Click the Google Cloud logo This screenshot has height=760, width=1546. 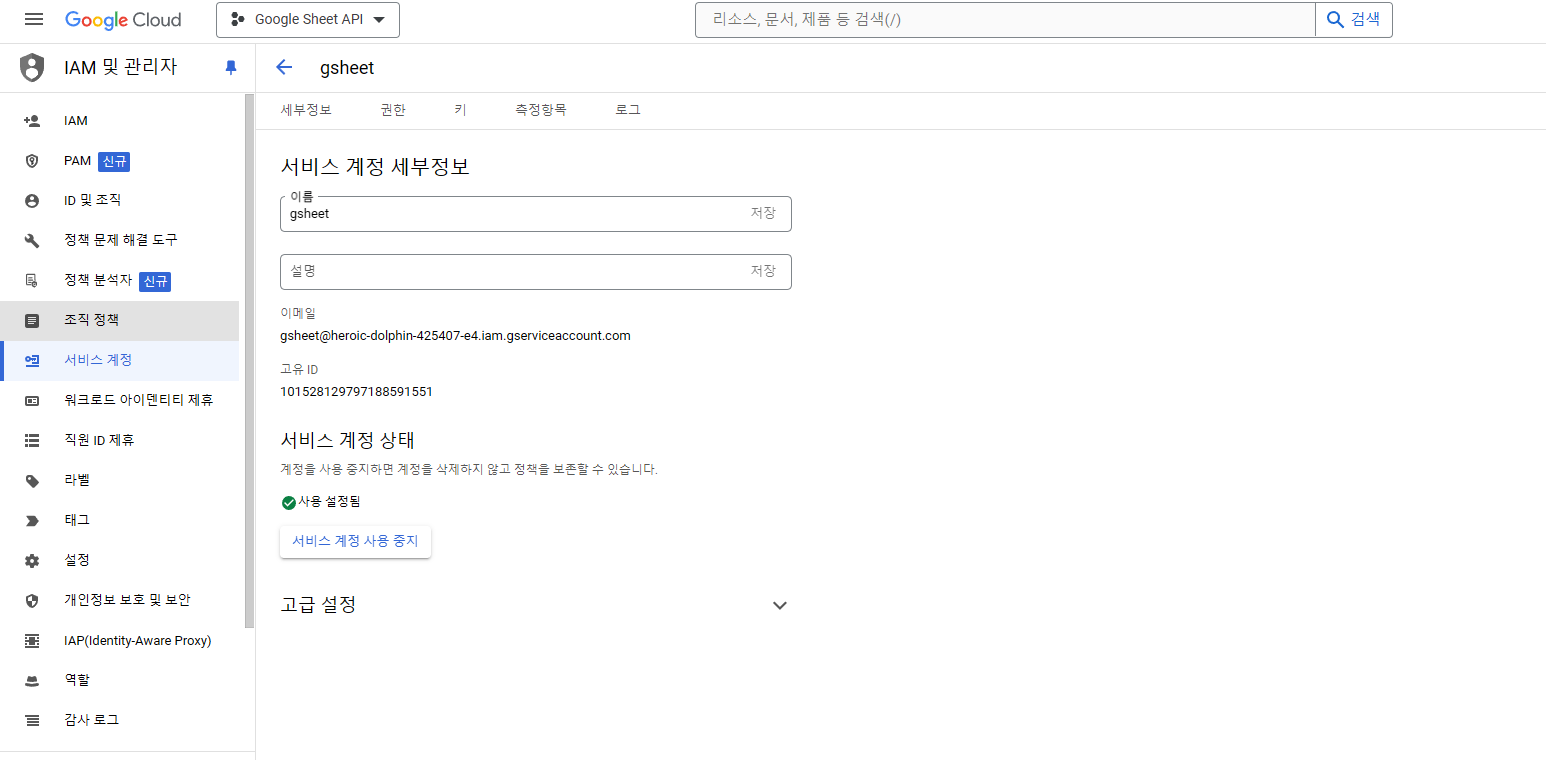(x=123, y=20)
